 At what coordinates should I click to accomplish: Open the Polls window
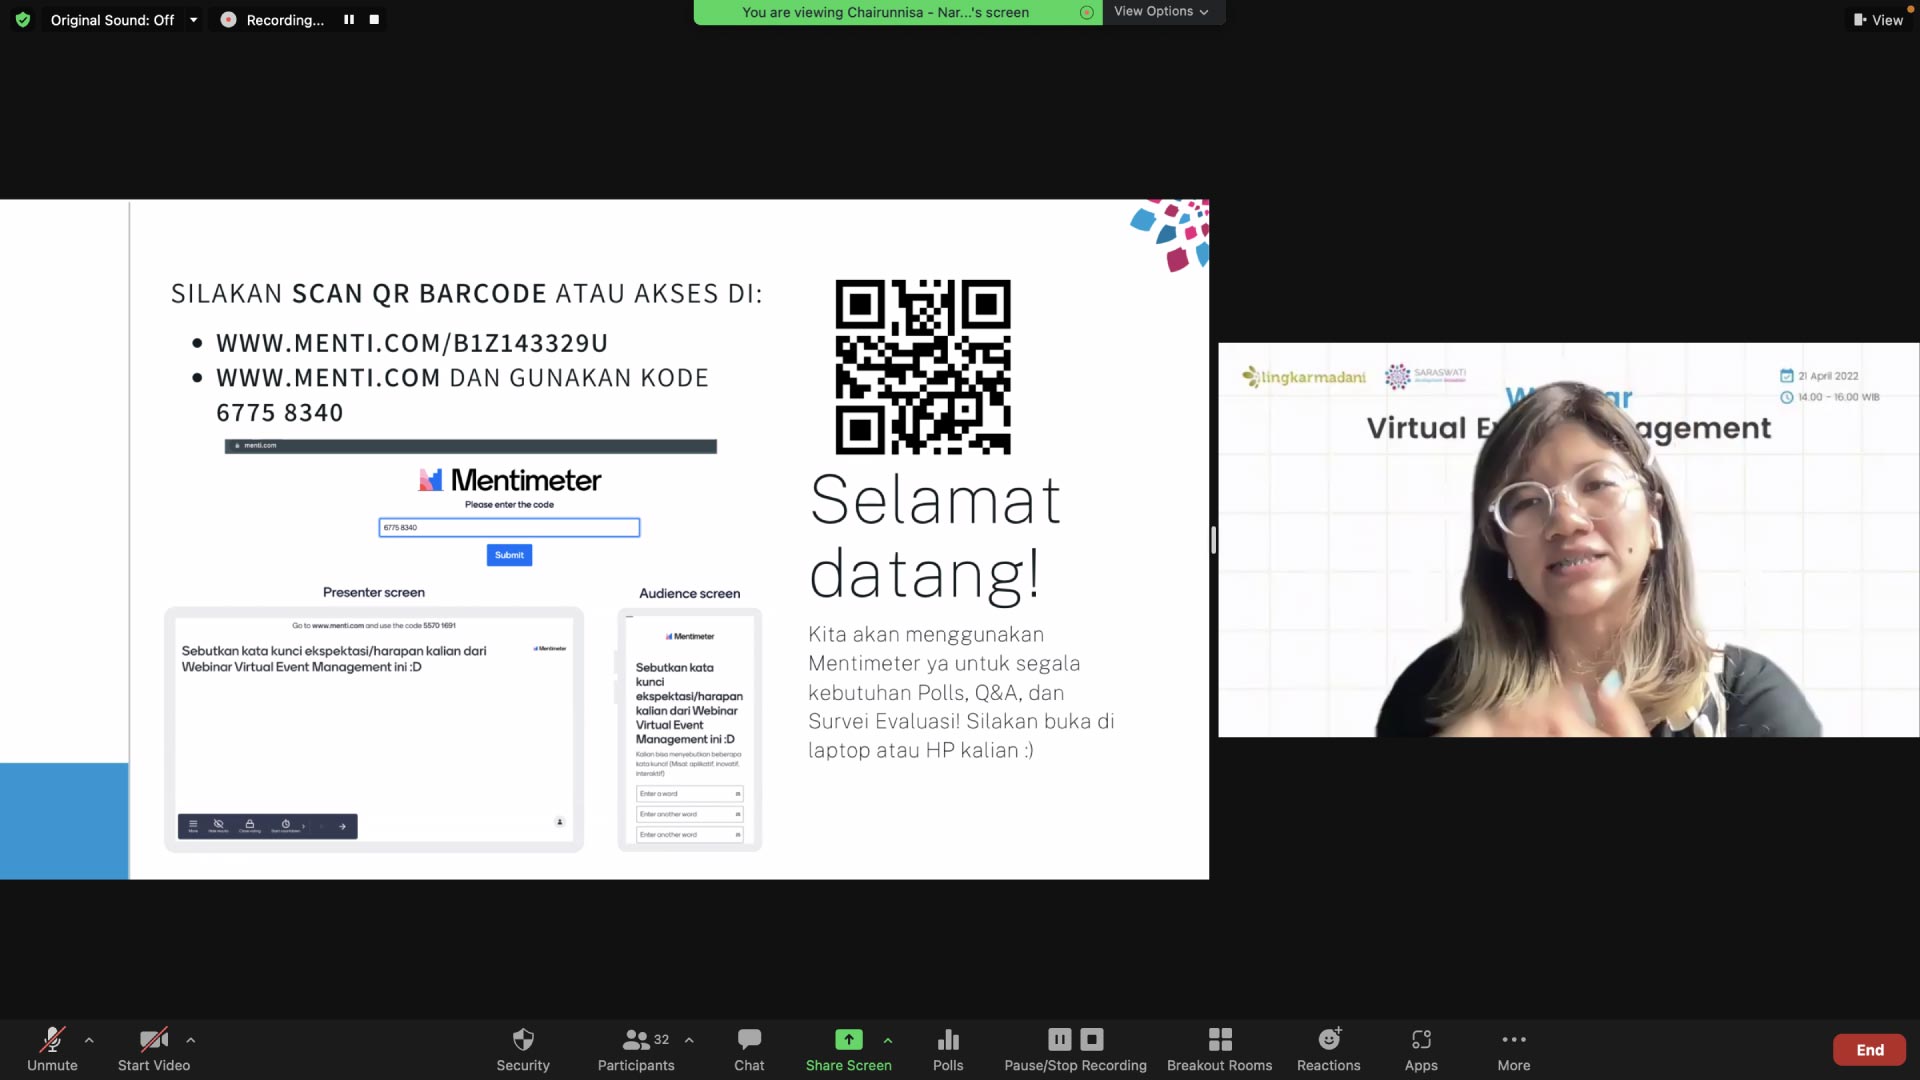(948, 1049)
